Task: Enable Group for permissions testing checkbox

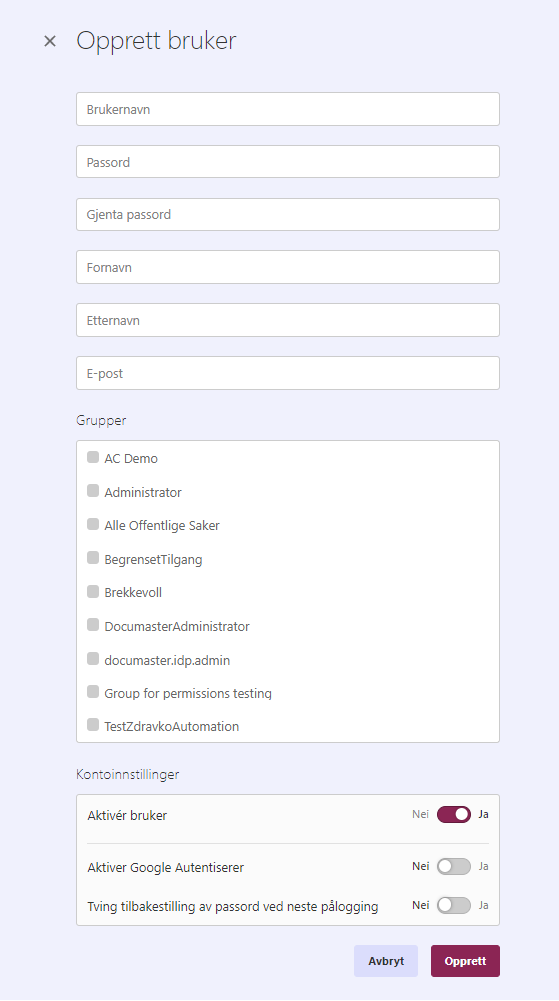Action: pyautogui.click(x=93, y=691)
